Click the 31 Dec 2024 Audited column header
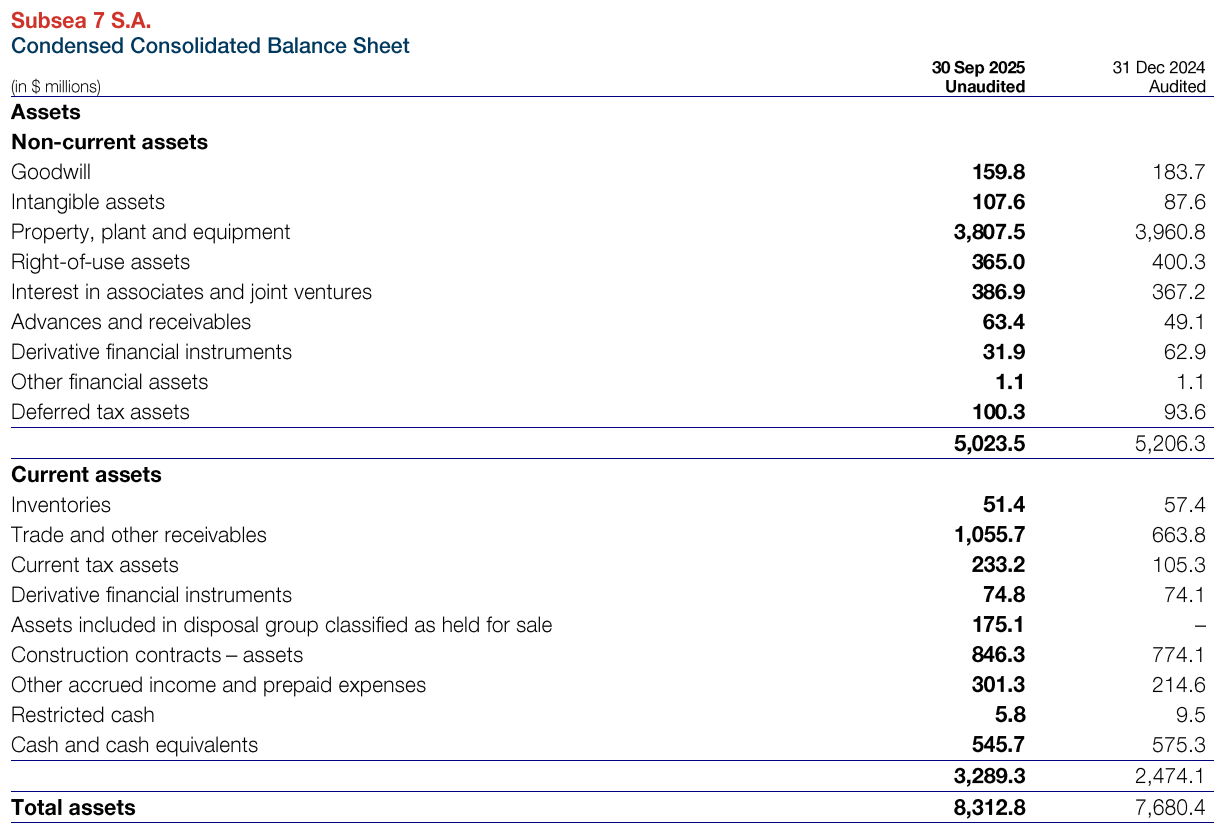The width and height of the screenshot is (1232, 826). point(1159,77)
